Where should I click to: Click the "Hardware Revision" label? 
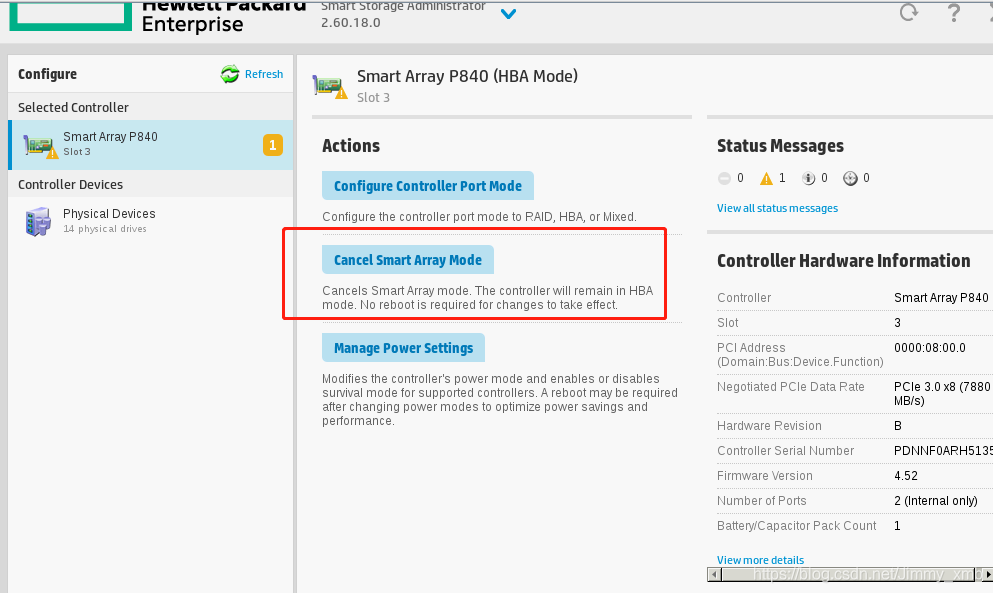[769, 426]
